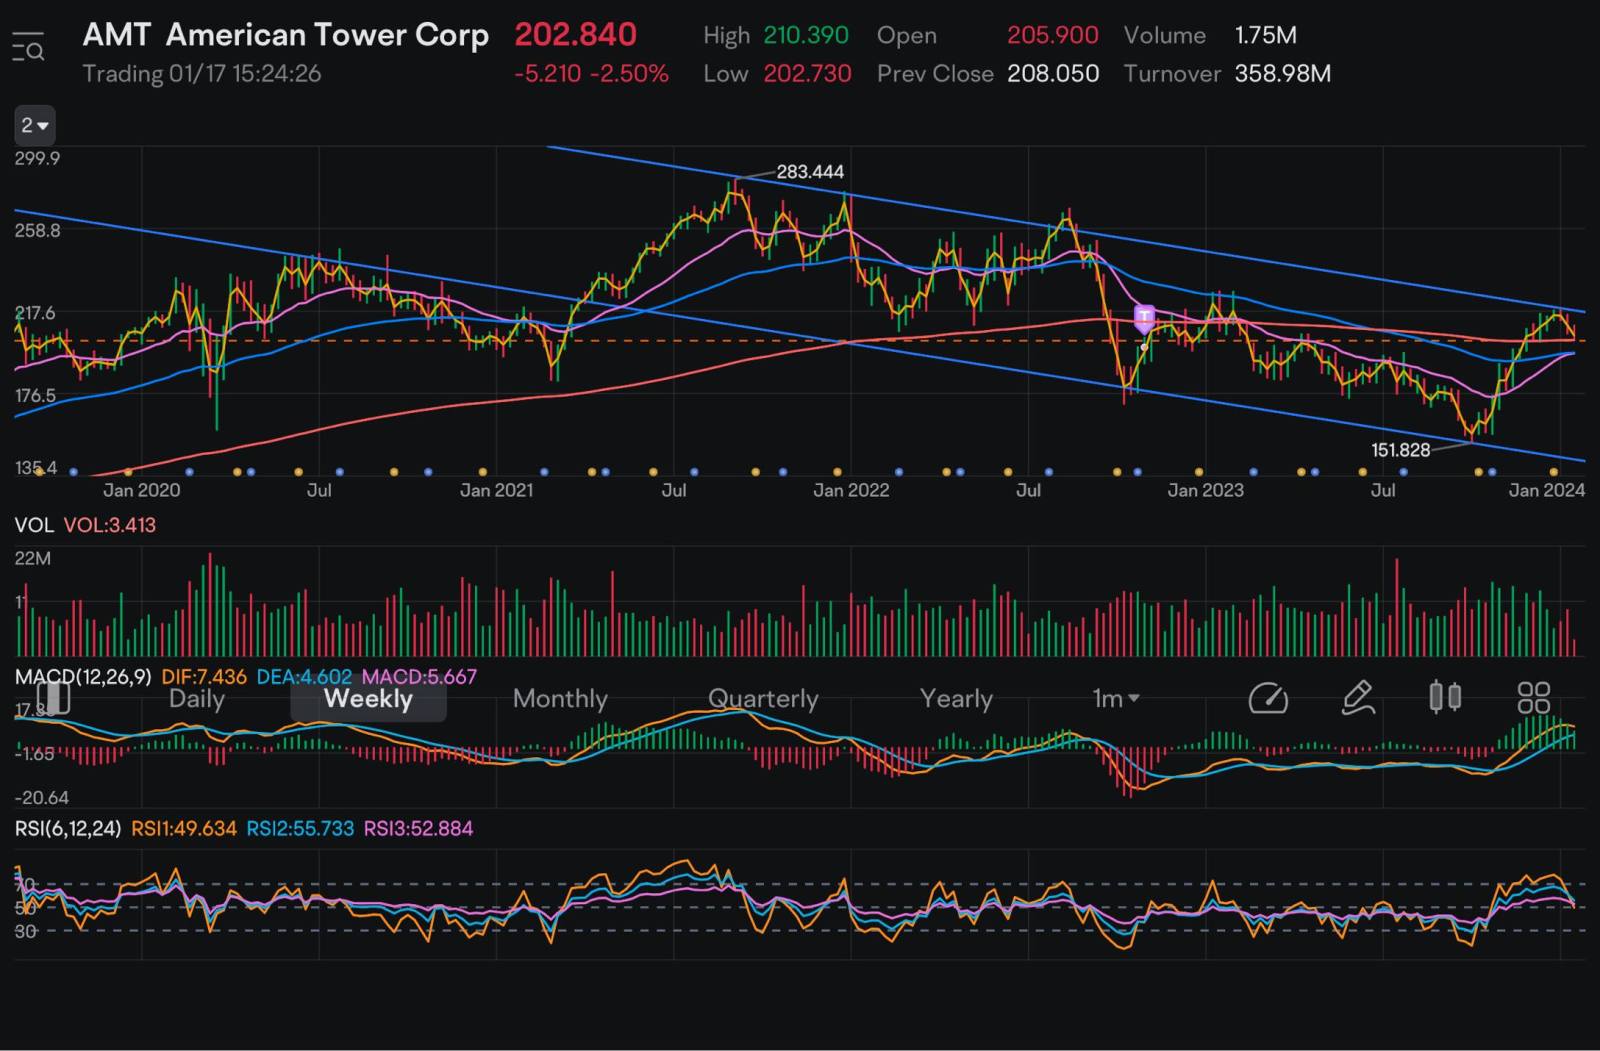The width and height of the screenshot is (1600, 1051).
Task: Click the Open 205.900 value
Action: pos(1053,35)
